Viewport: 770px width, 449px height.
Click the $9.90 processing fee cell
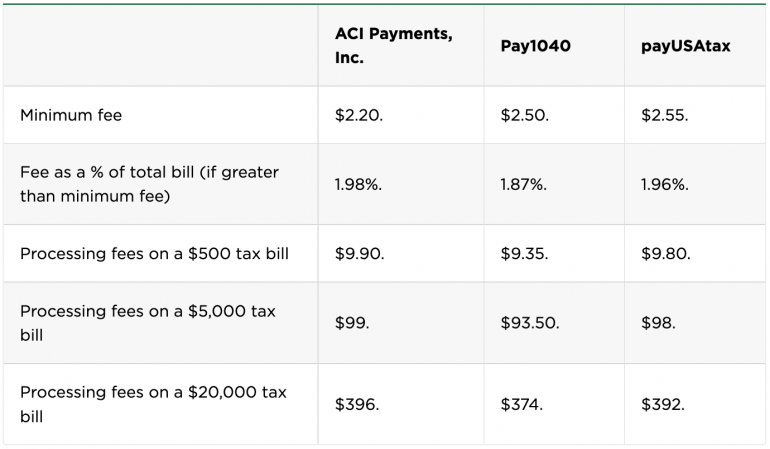point(359,253)
